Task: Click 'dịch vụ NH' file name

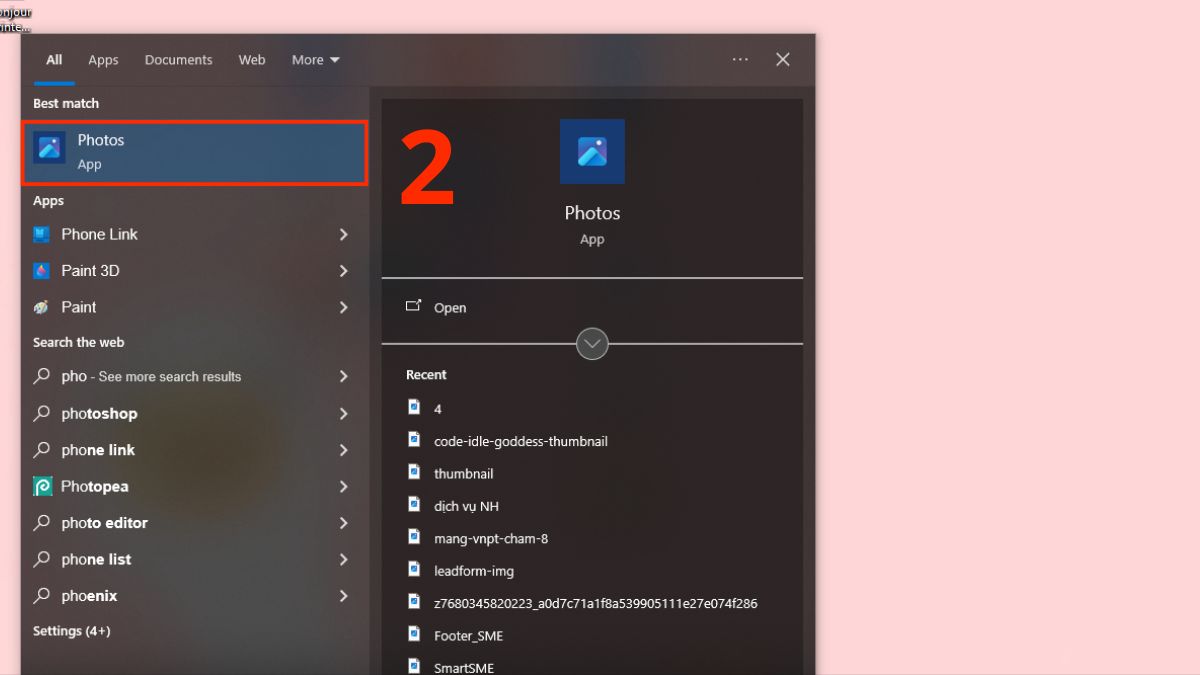Action: [x=466, y=506]
